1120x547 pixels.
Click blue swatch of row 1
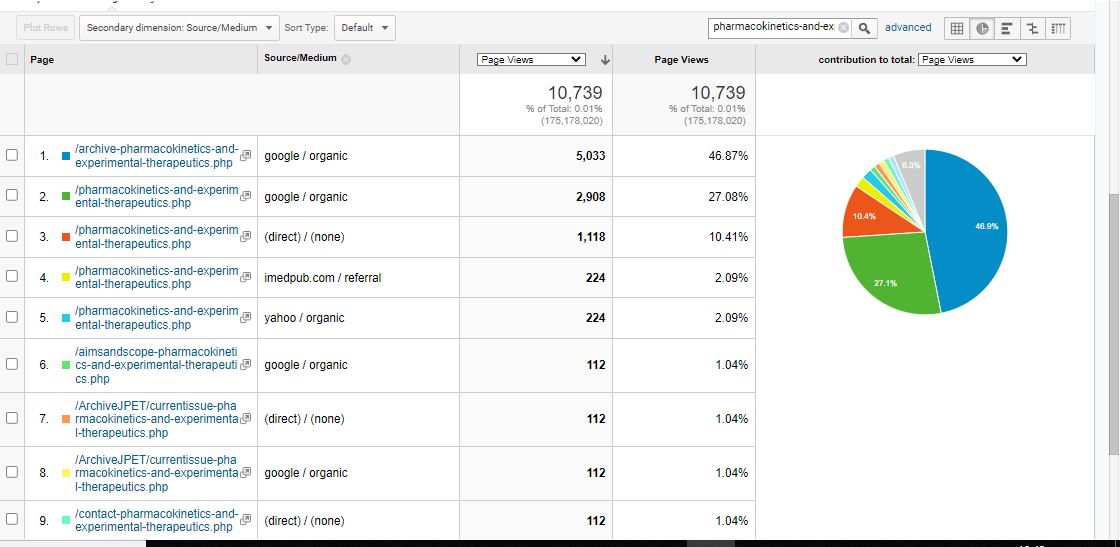tap(66, 156)
